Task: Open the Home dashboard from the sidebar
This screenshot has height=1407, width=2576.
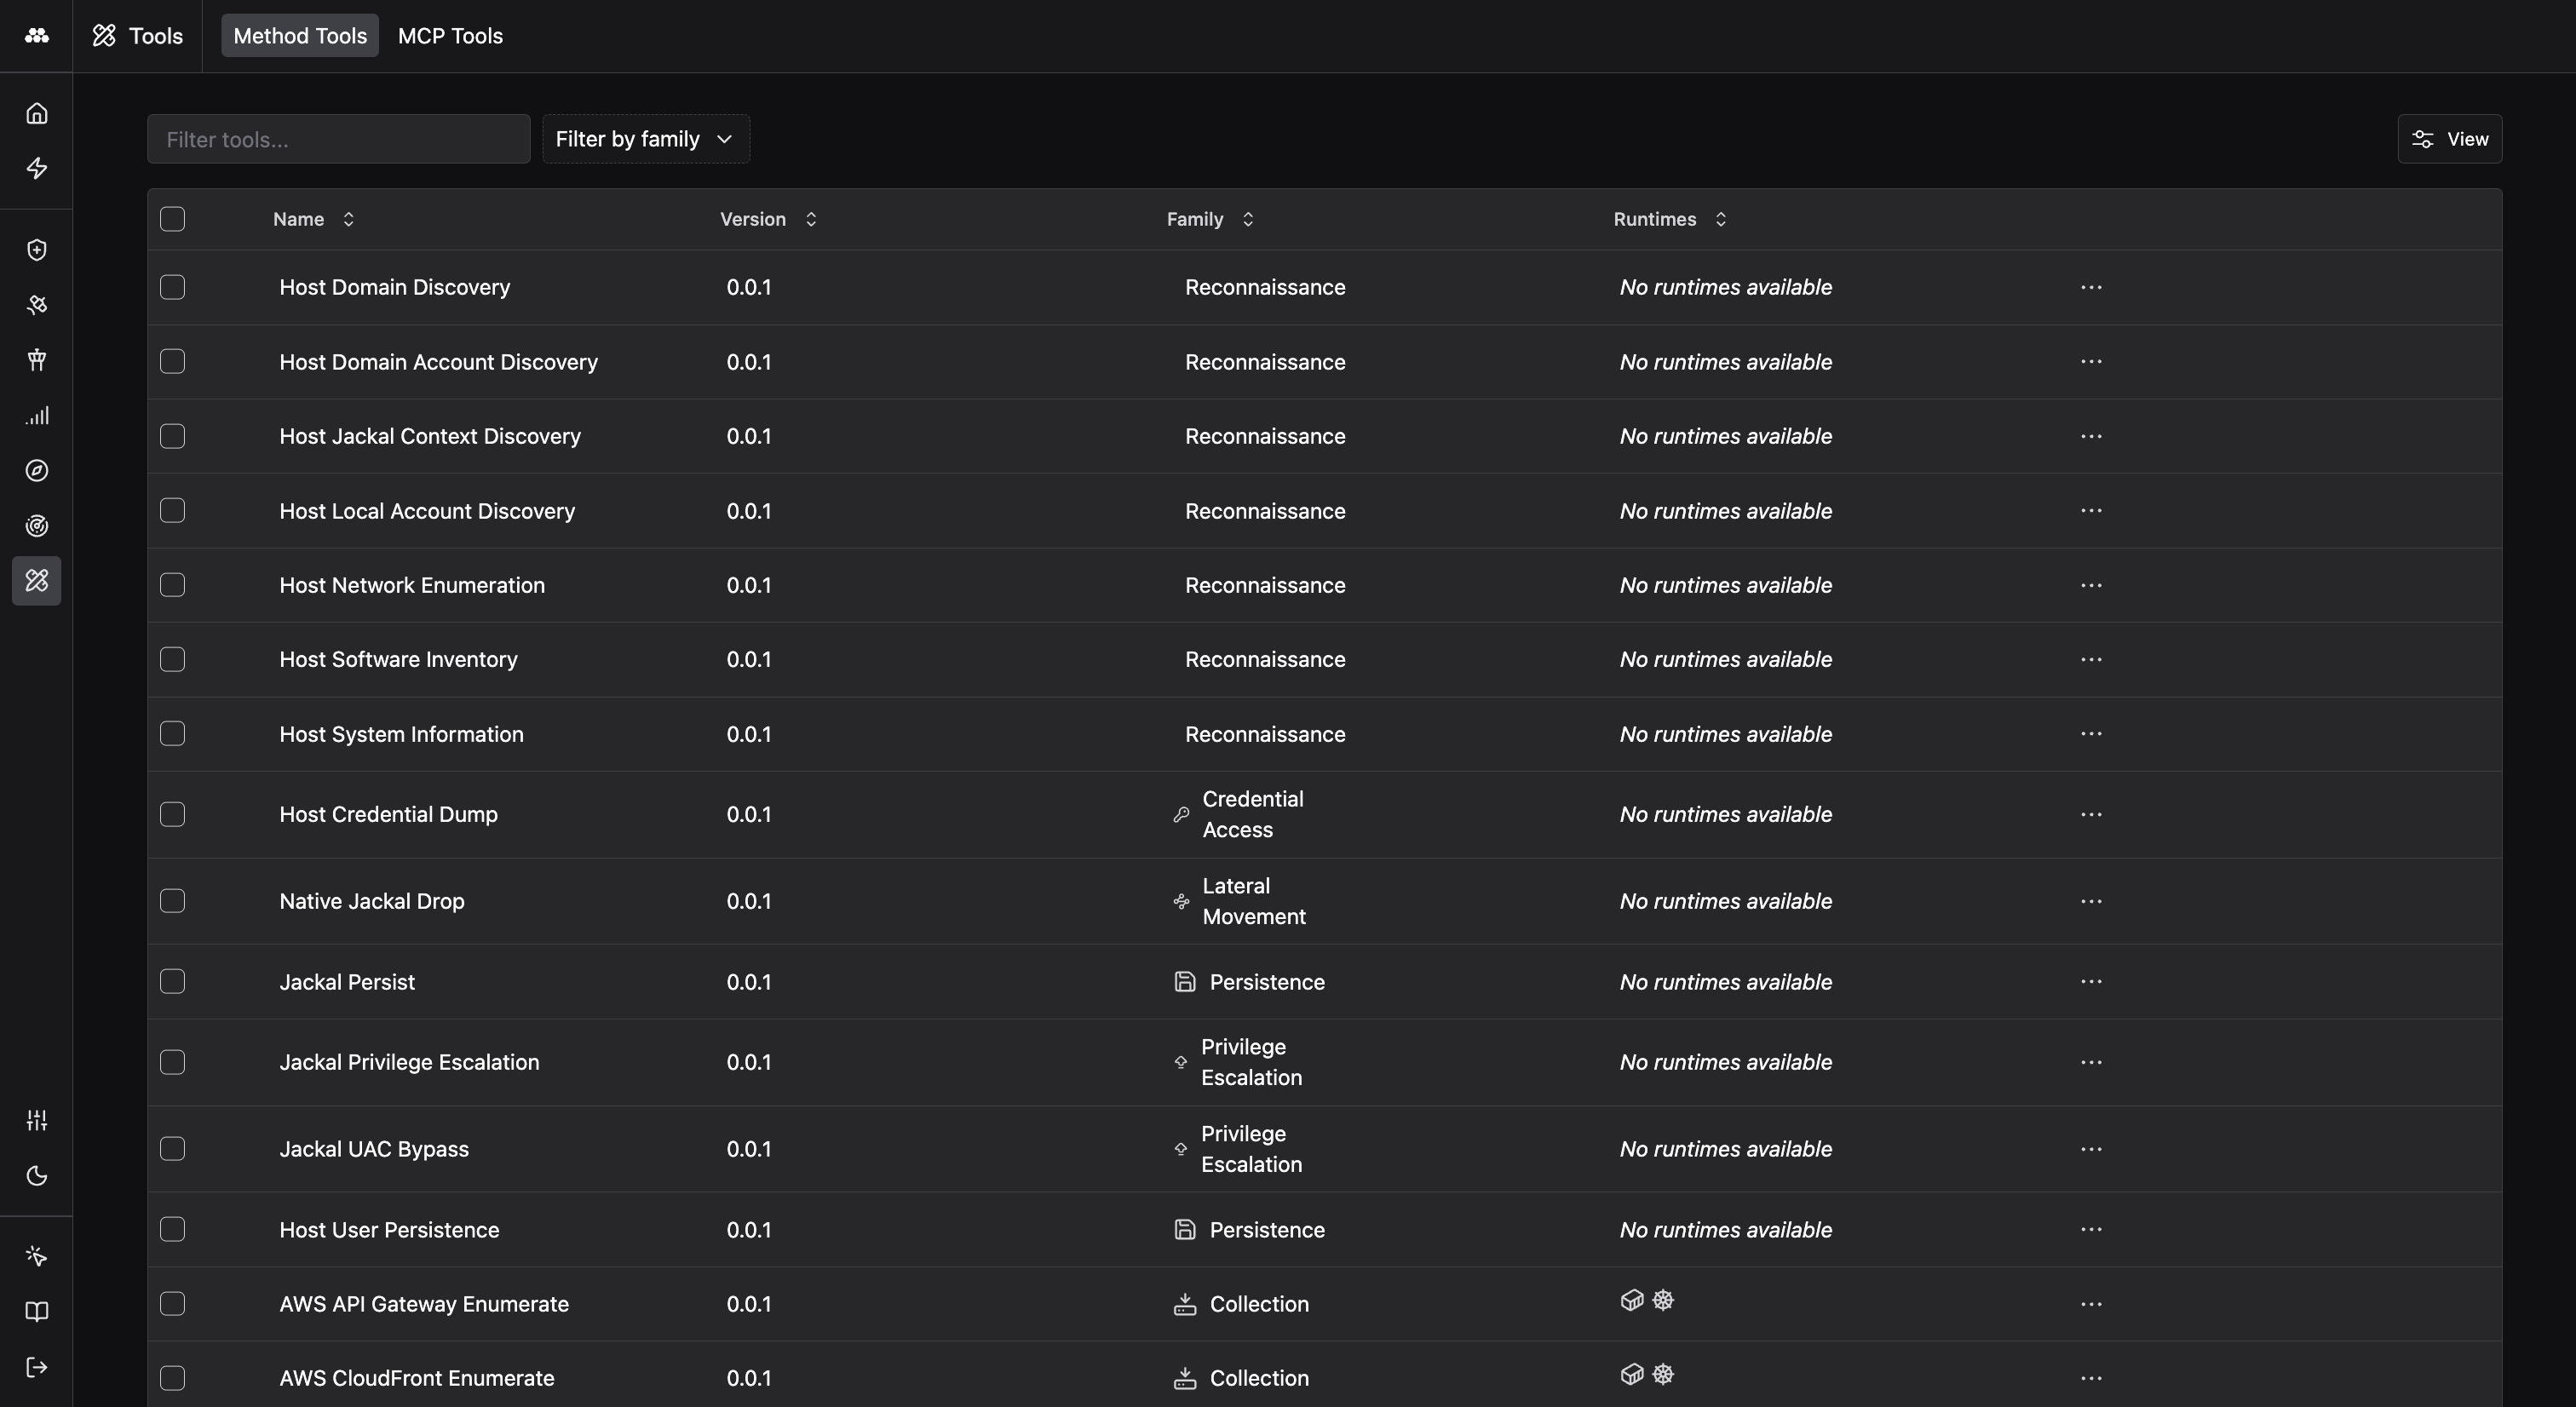Action: 36,112
